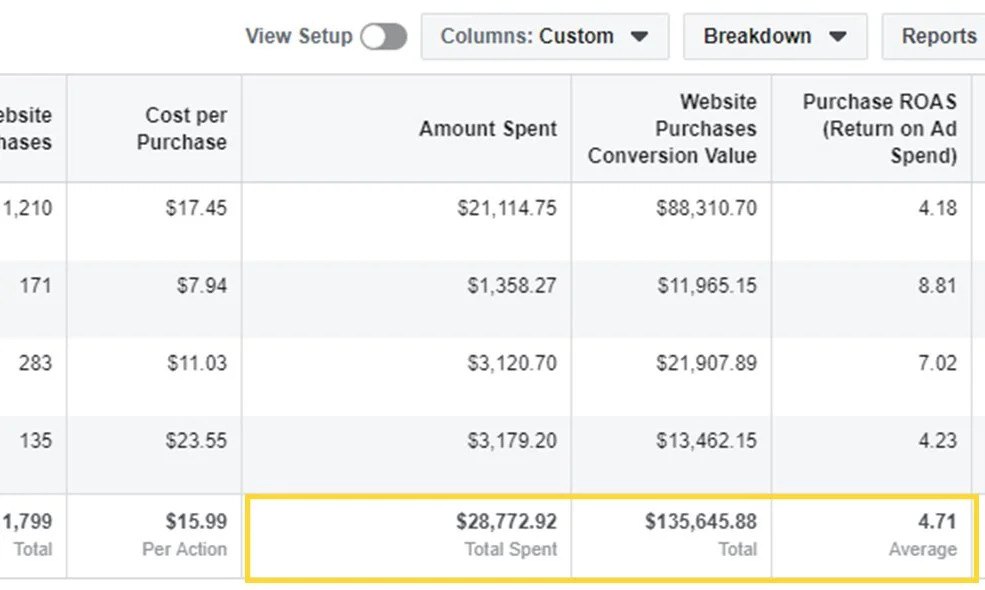Select the 4.23 ROAS cell

coord(937,441)
